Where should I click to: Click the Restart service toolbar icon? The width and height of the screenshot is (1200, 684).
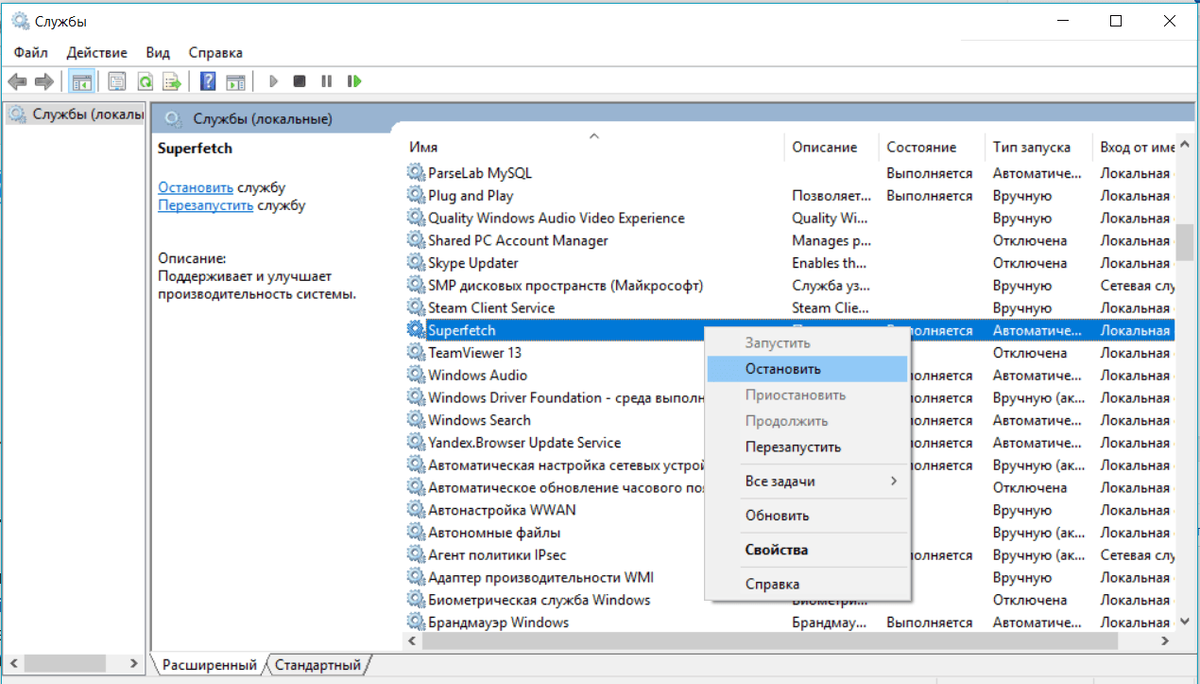click(354, 82)
